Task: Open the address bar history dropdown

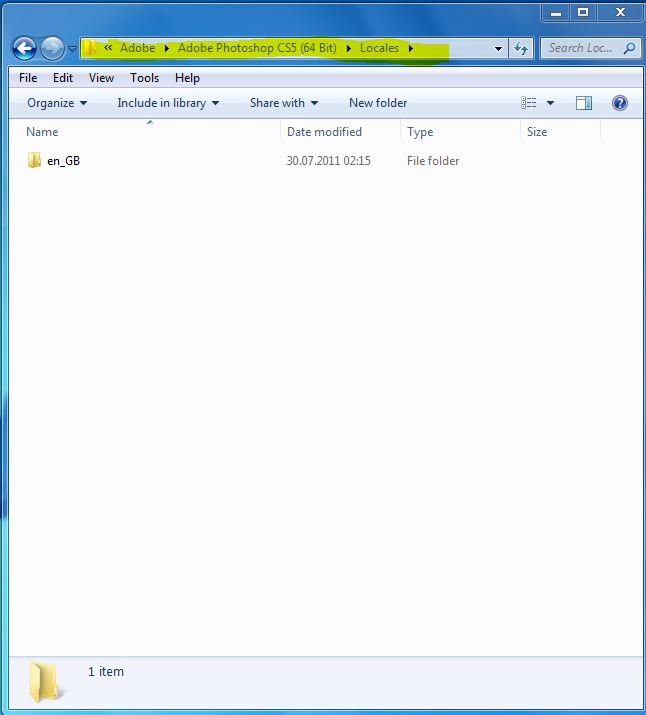Action: tap(498, 48)
